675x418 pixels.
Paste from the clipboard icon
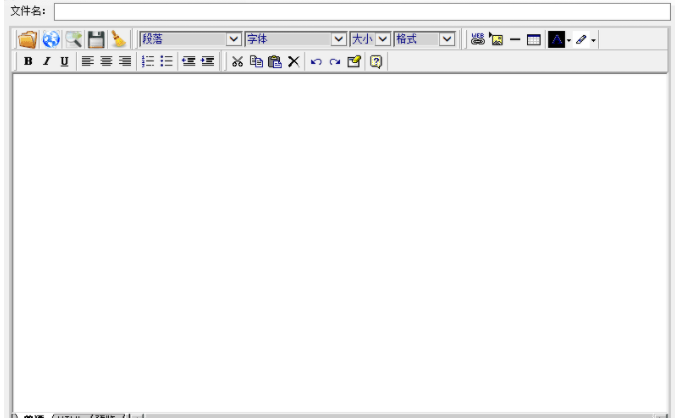(x=275, y=62)
